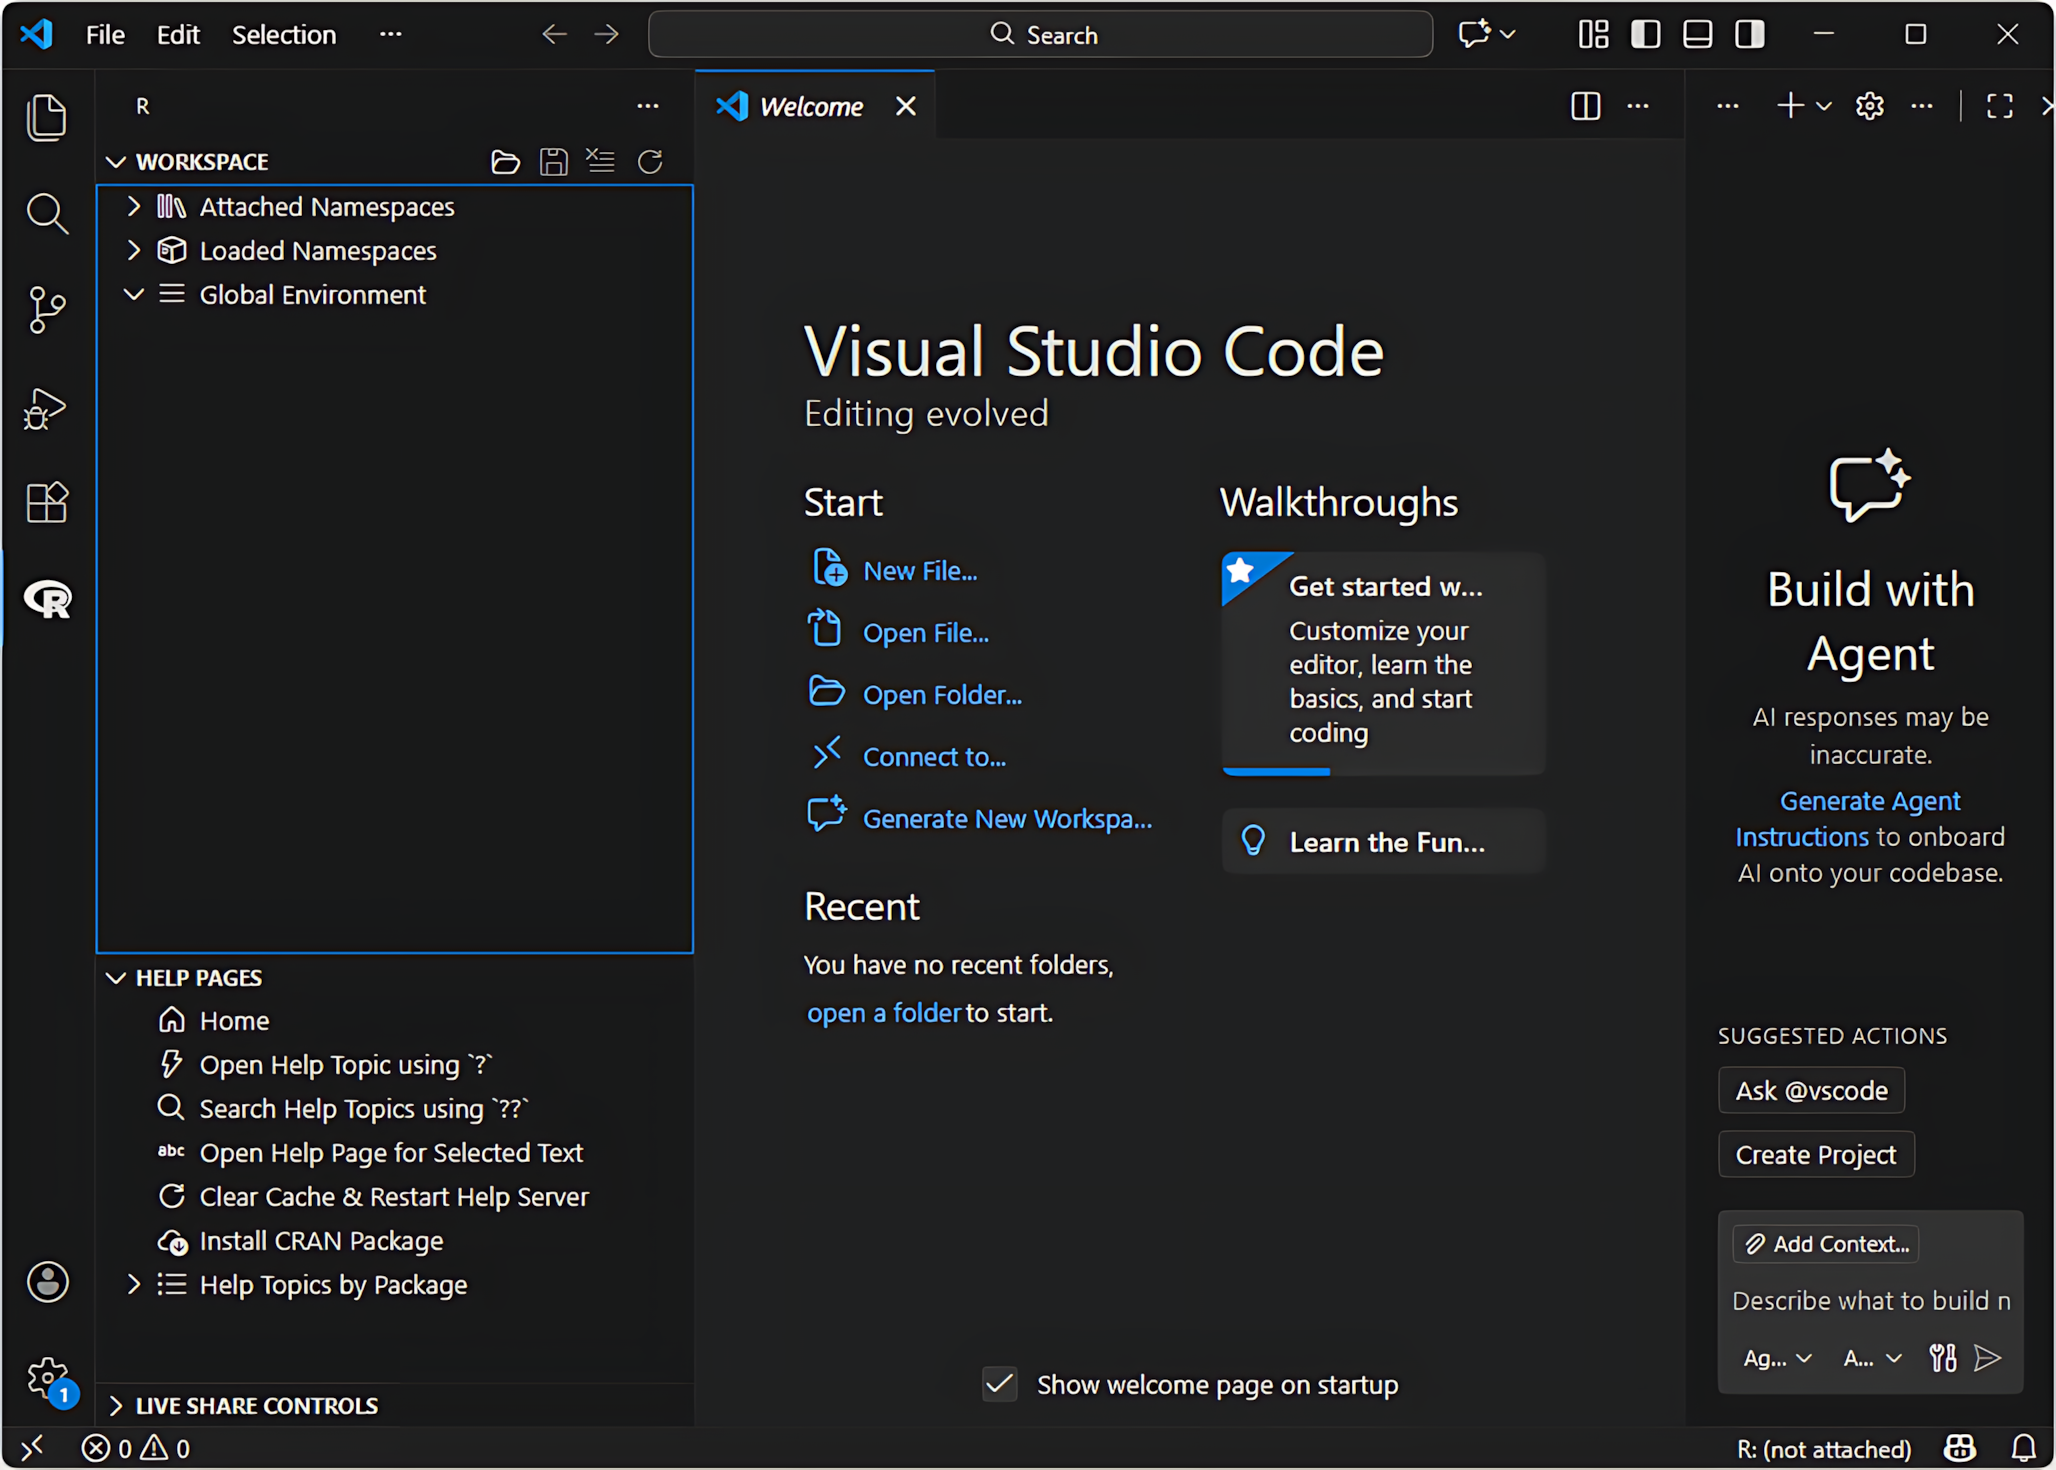The width and height of the screenshot is (2056, 1470).
Task: Click the Open Folder... link
Action: [941, 695]
